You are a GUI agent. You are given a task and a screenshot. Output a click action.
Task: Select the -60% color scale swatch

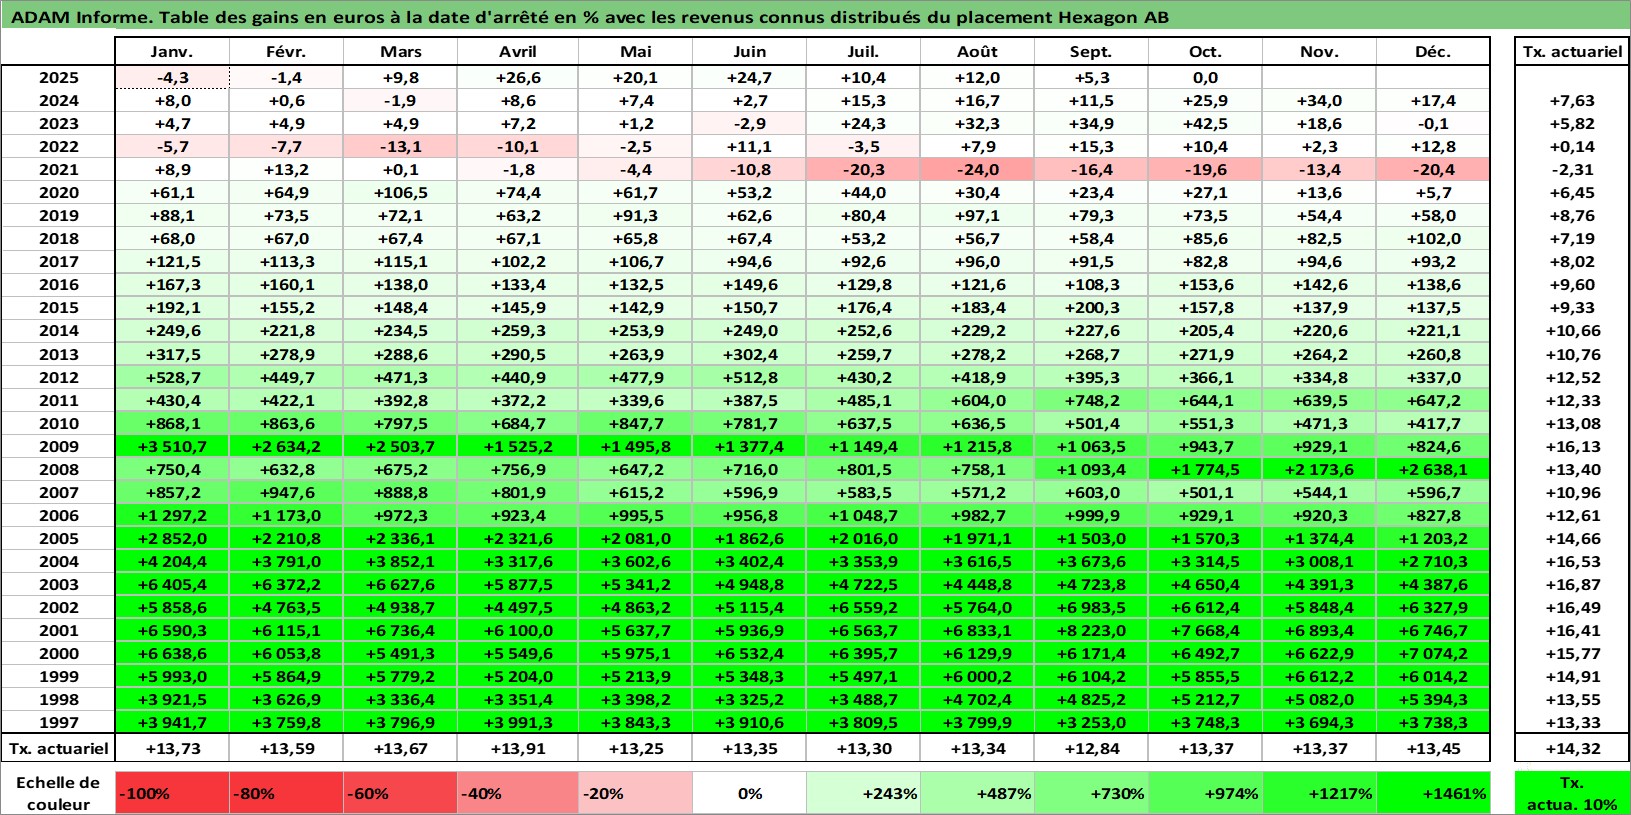coord(401,793)
